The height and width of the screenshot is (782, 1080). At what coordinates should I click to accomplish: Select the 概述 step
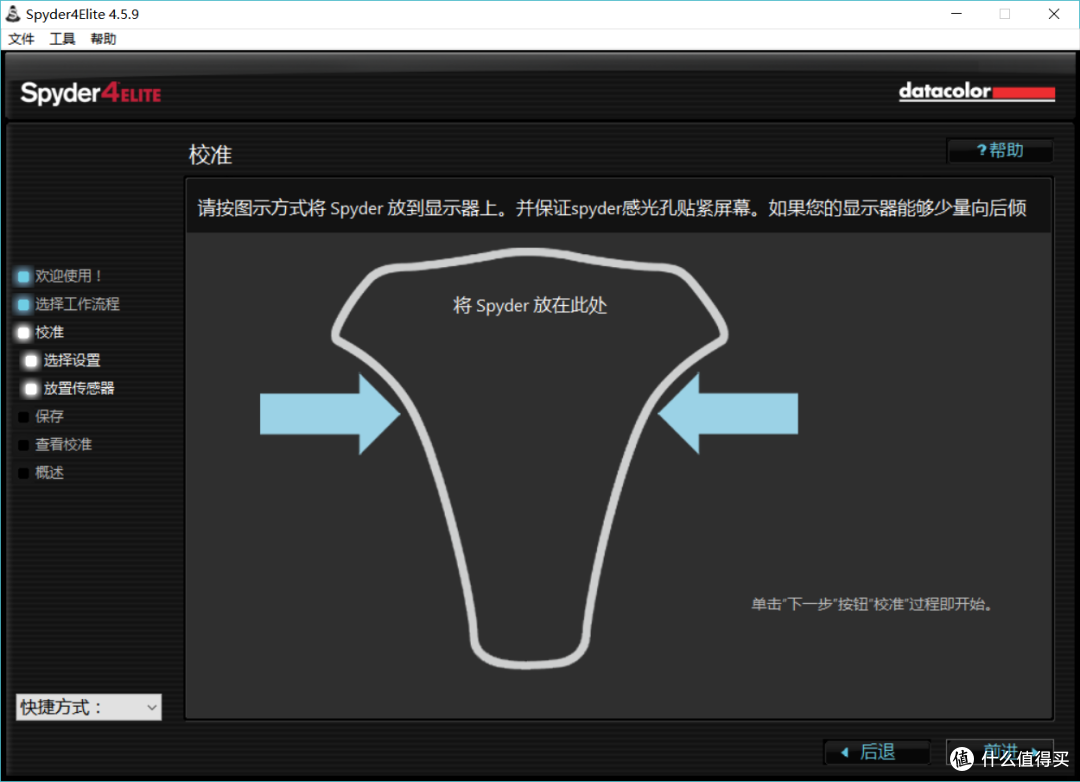click(50, 473)
